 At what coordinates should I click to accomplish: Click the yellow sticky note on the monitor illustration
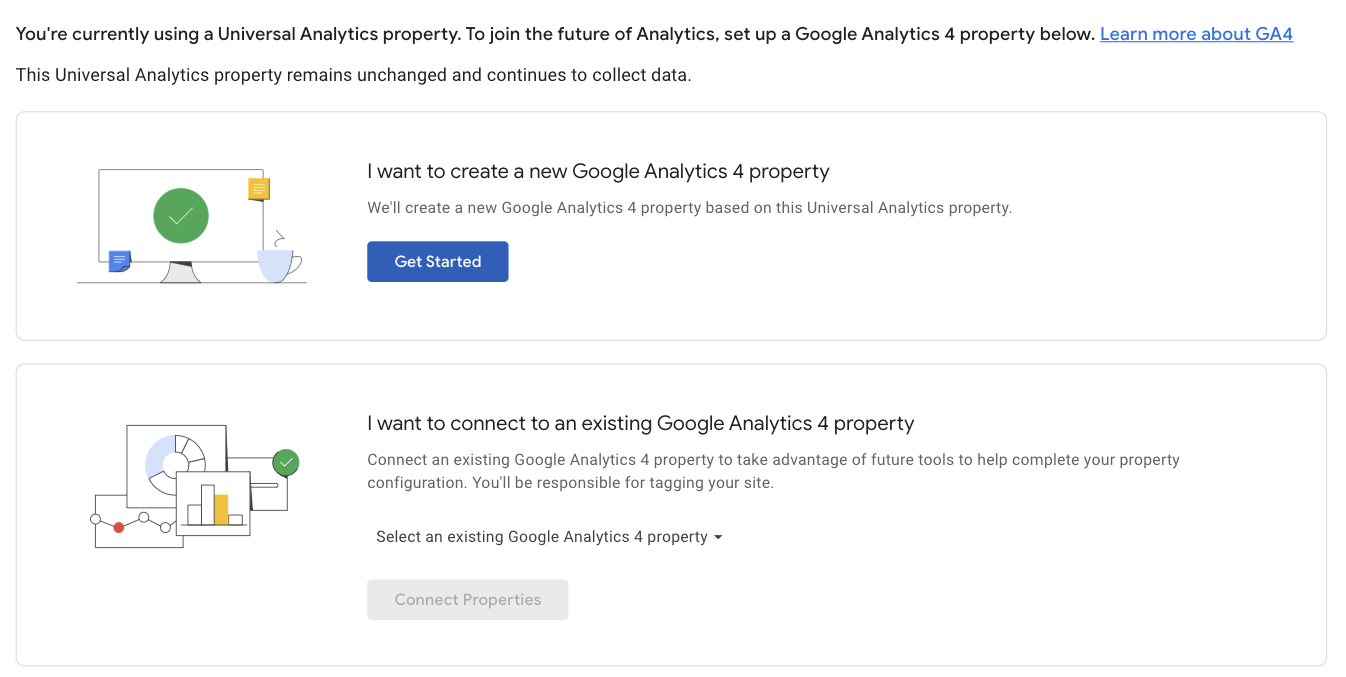pos(258,188)
